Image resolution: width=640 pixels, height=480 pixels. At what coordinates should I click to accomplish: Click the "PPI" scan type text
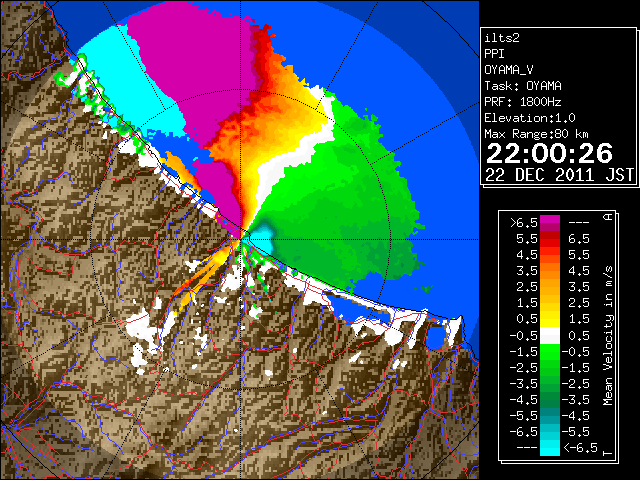[494, 54]
